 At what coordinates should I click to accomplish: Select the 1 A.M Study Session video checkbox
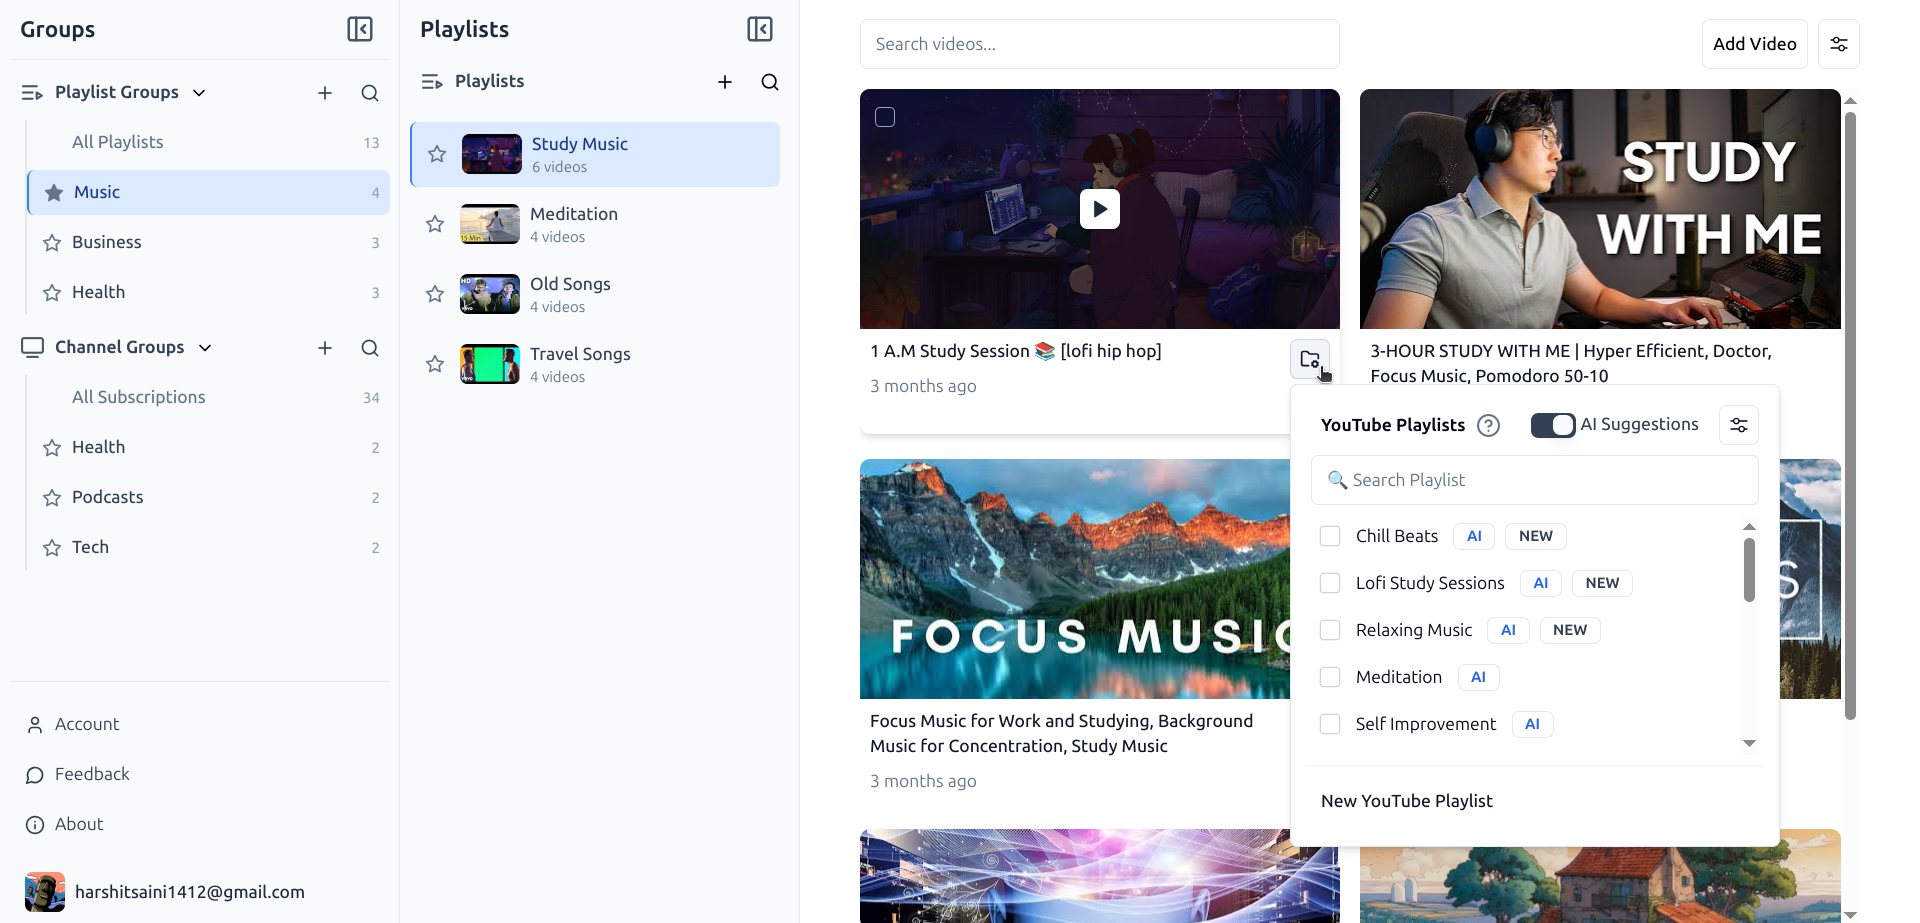(885, 117)
